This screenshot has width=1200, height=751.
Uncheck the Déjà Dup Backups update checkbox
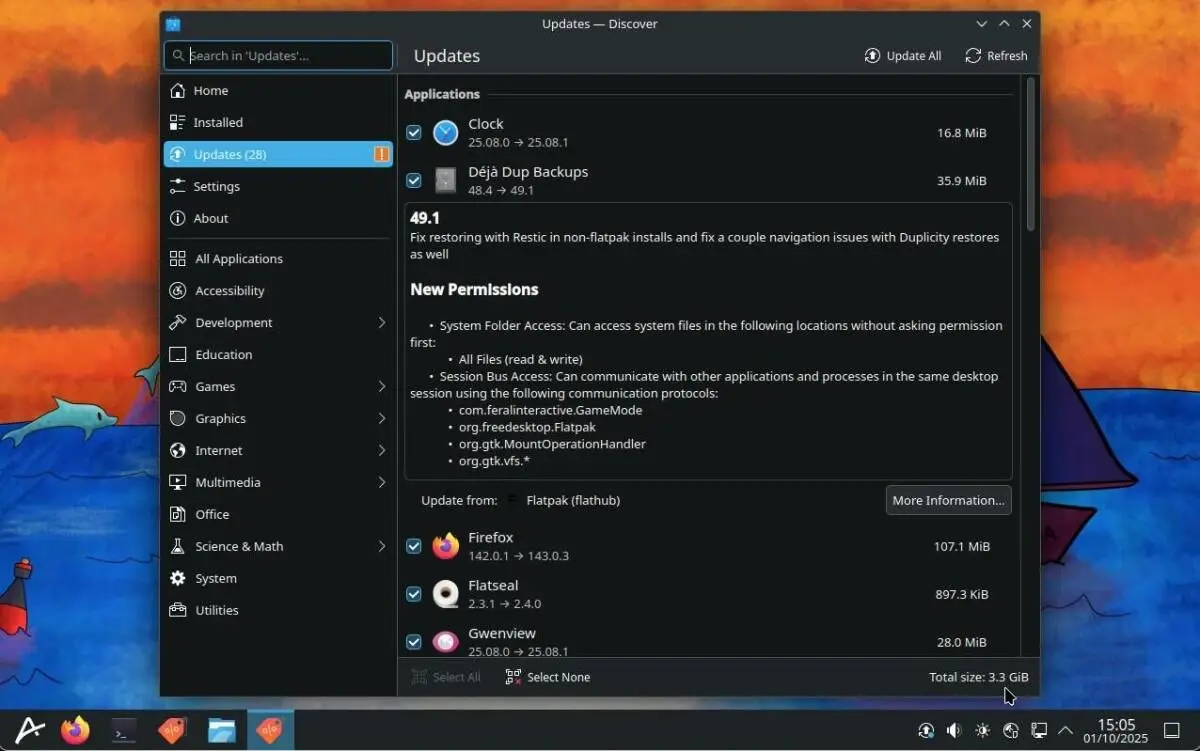click(414, 180)
